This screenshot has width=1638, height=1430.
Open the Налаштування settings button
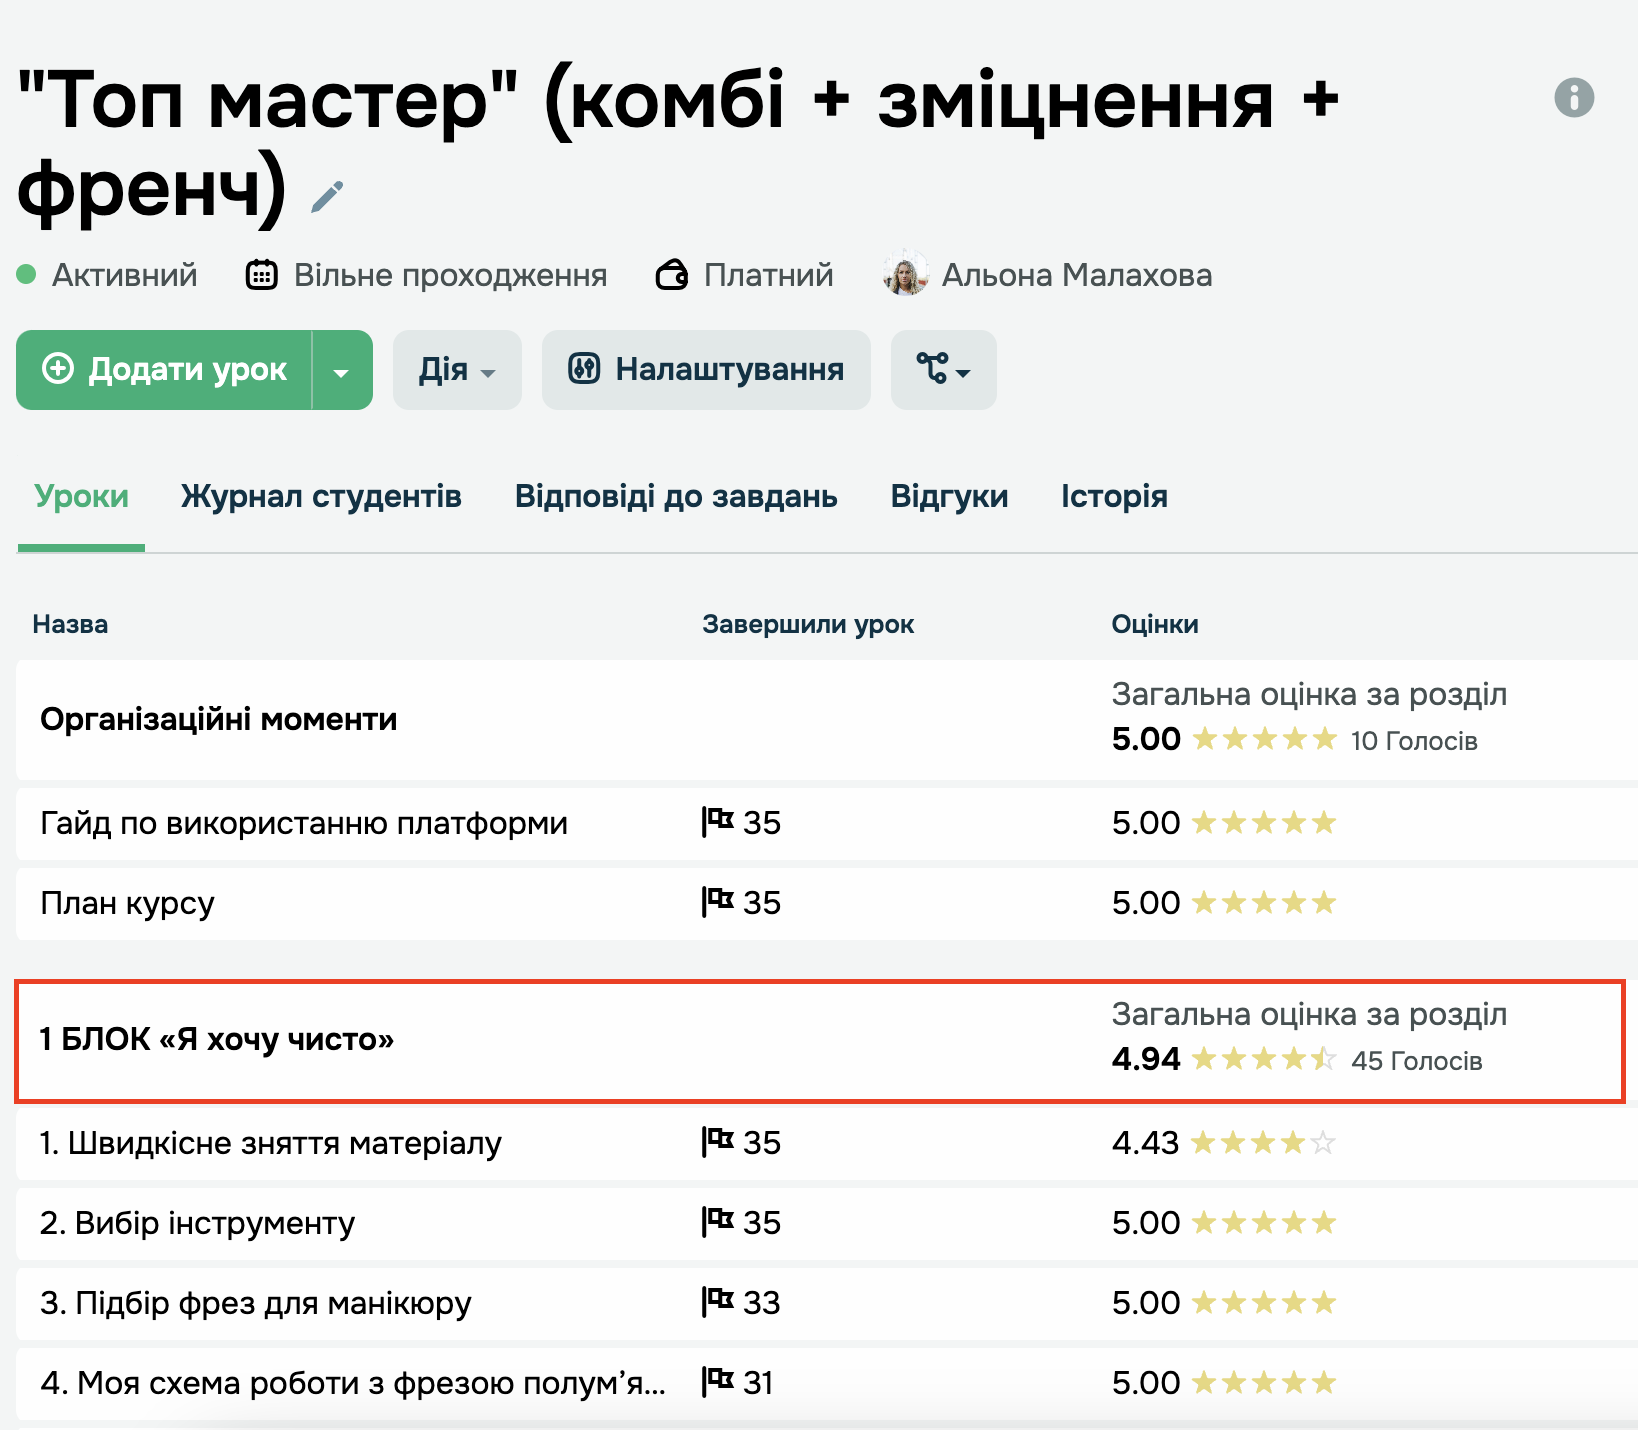(706, 371)
